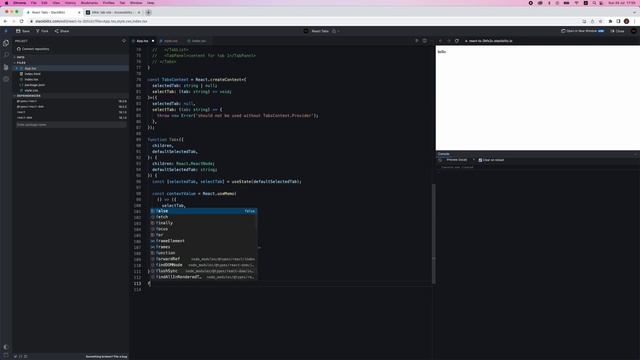
Task: Click the info icon beside the project title
Action: click(334, 31)
